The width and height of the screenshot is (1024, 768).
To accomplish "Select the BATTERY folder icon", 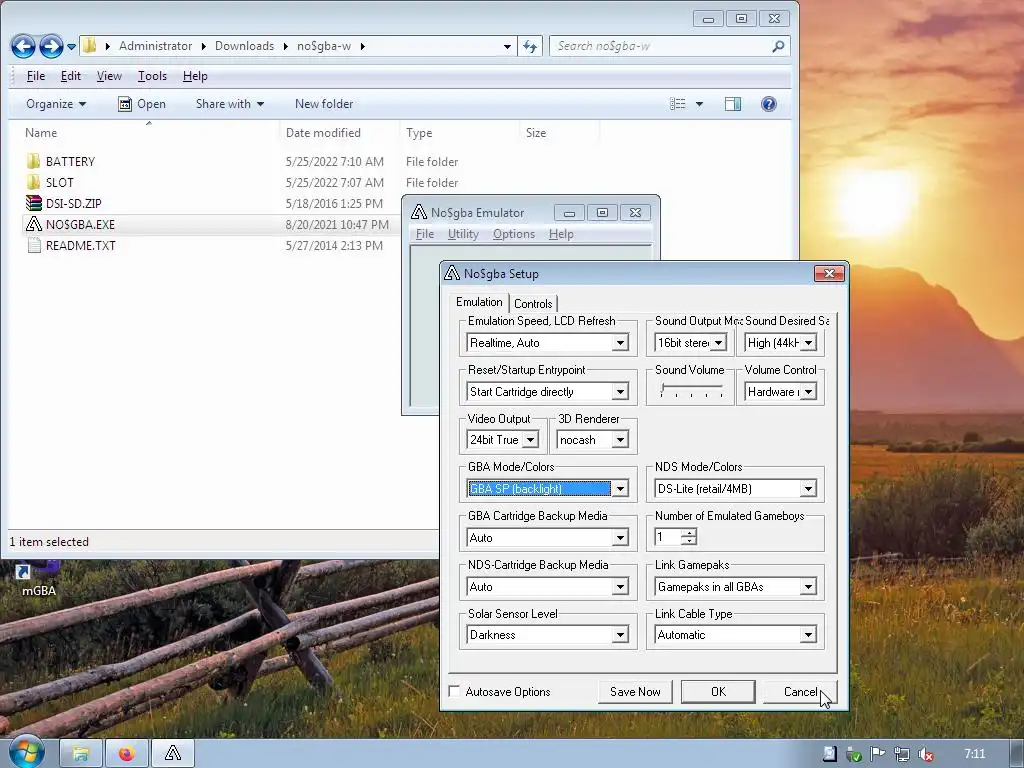I will pyautogui.click(x=33, y=161).
